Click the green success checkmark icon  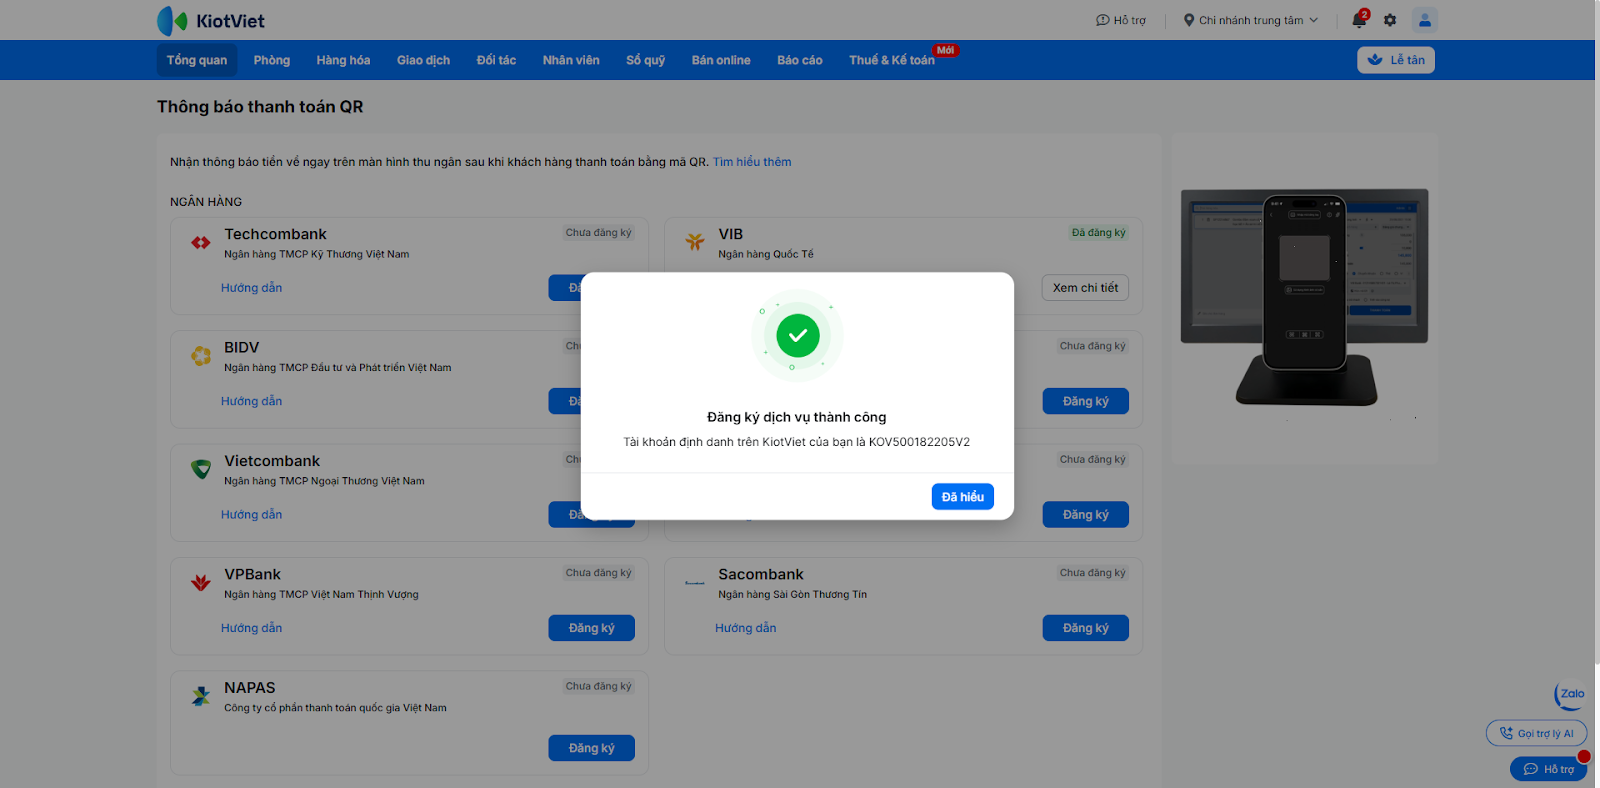[x=798, y=336]
